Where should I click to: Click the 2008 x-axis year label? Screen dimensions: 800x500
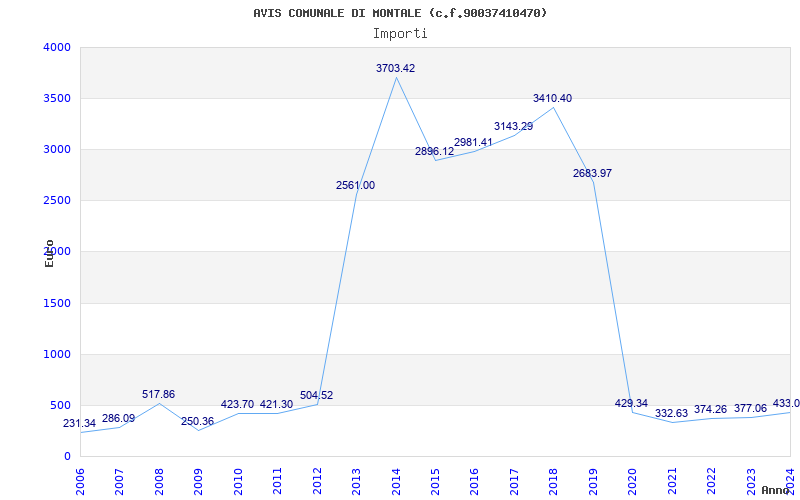pos(159,481)
